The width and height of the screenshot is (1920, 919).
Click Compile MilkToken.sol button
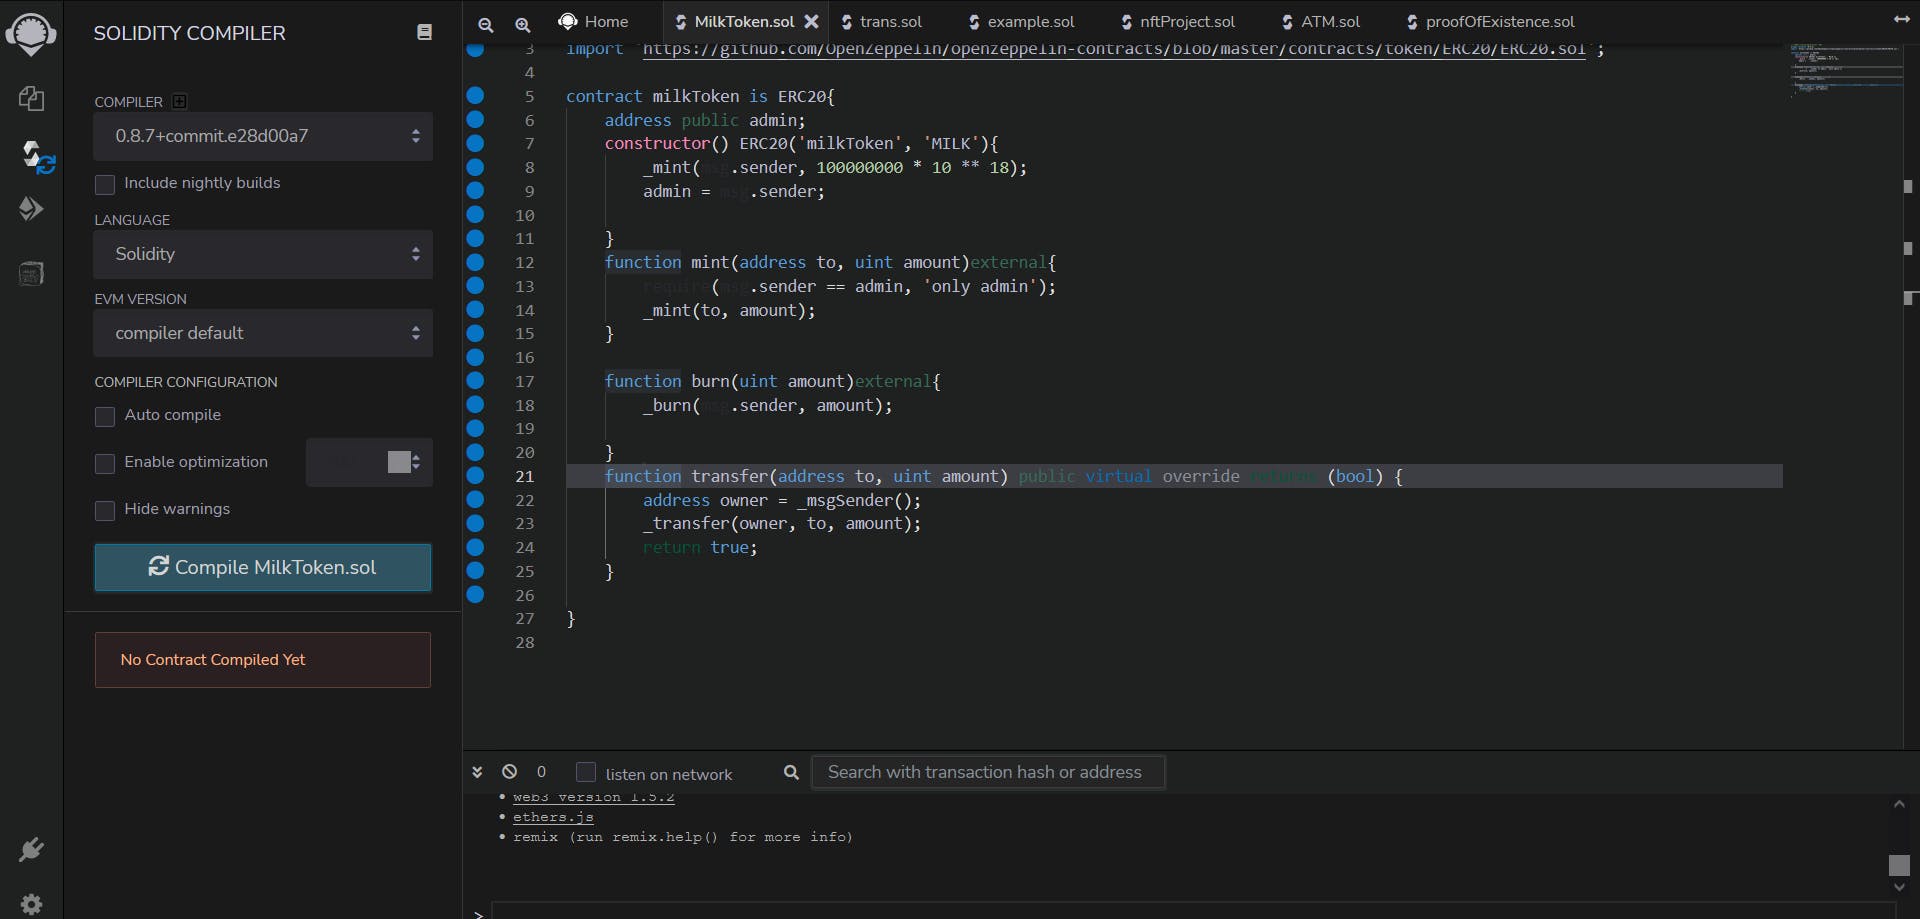[x=263, y=567]
